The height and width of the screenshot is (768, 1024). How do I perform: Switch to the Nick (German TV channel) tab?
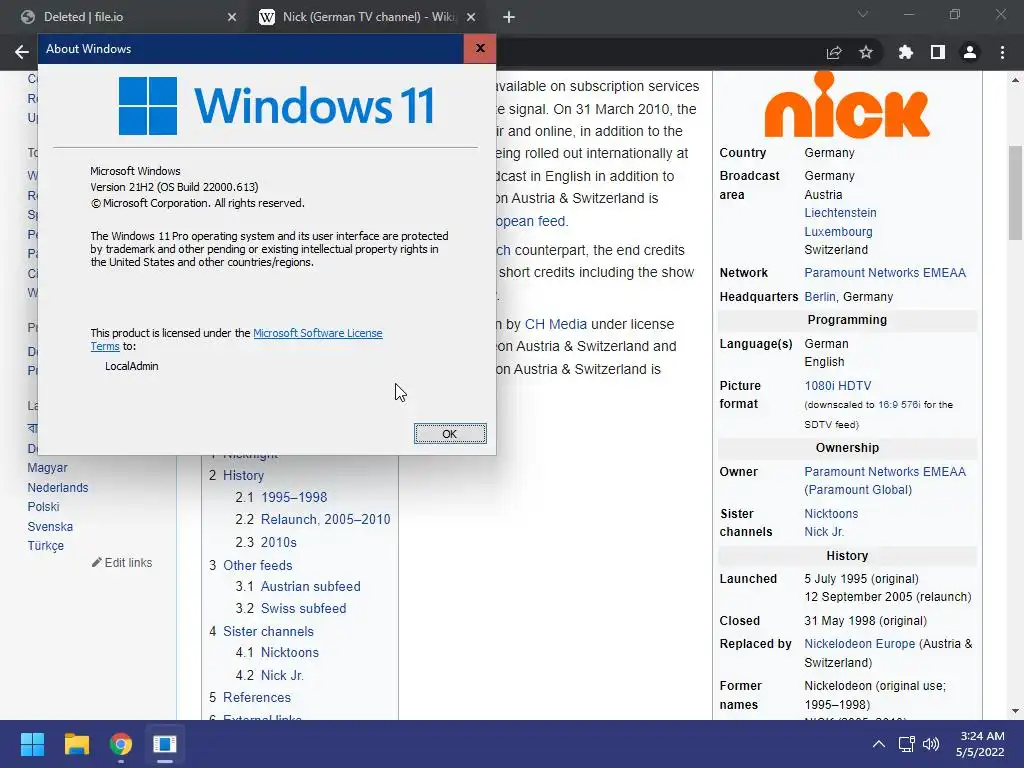(x=369, y=17)
